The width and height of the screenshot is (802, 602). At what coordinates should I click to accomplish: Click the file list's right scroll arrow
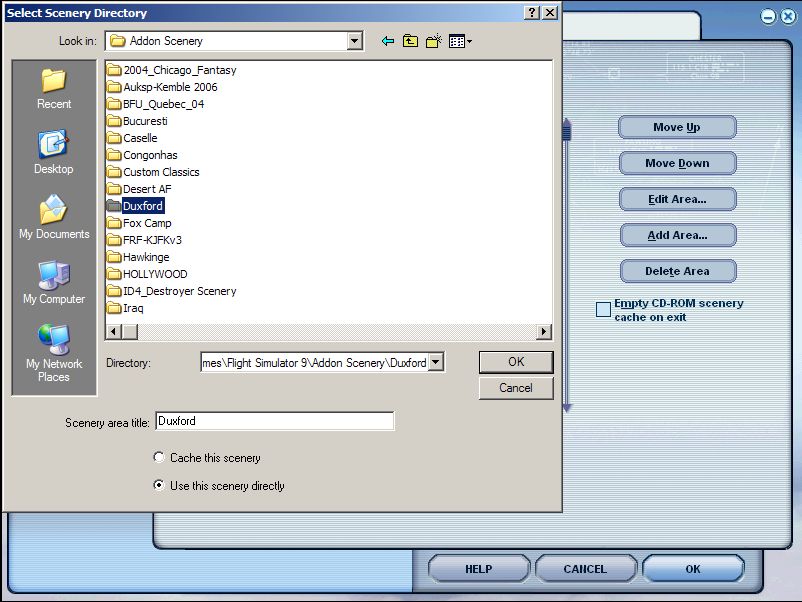coord(544,332)
